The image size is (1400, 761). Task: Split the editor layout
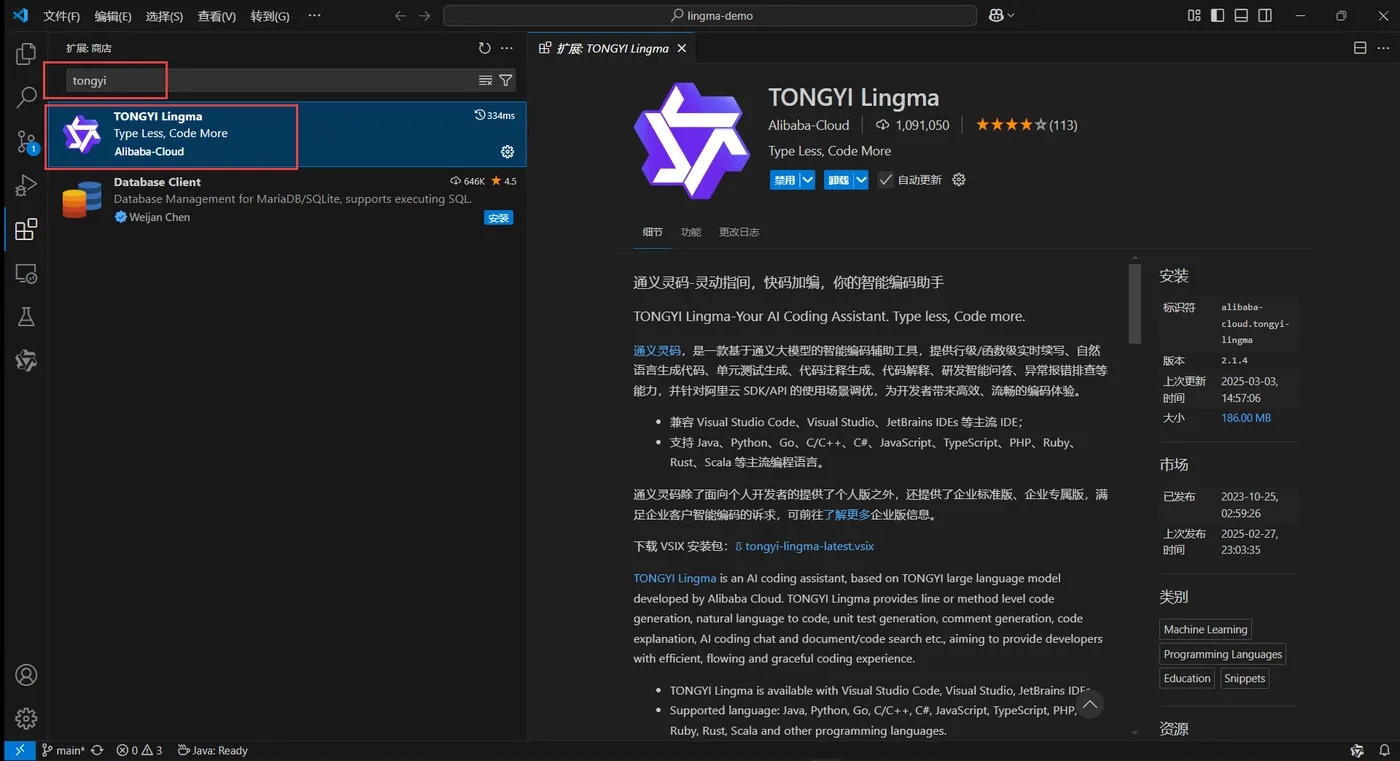1359,48
